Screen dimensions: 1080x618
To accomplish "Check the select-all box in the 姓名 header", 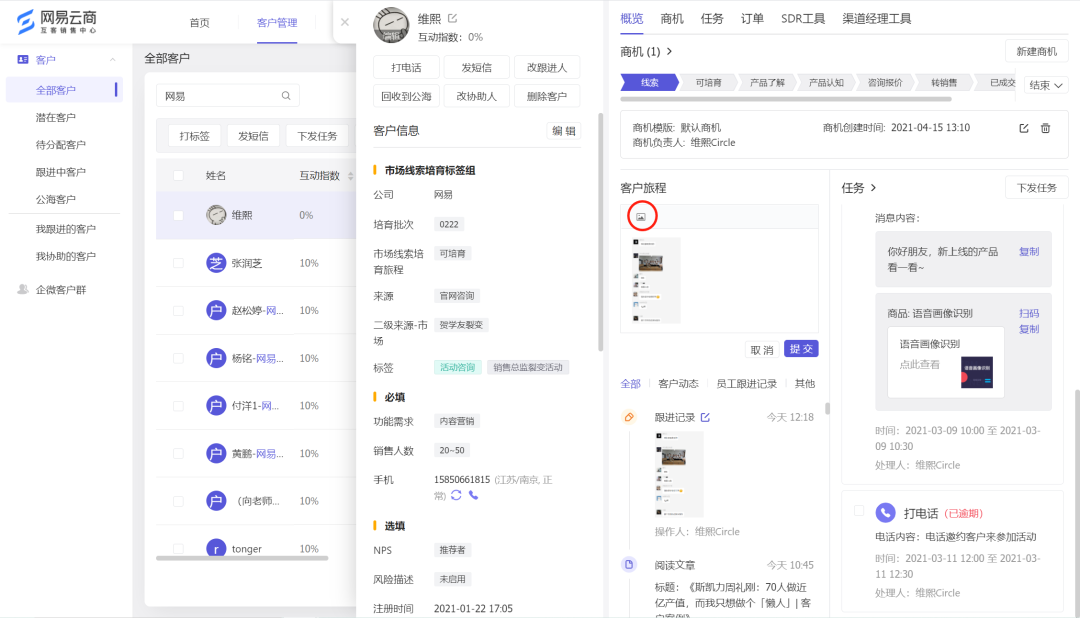I will [178, 176].
